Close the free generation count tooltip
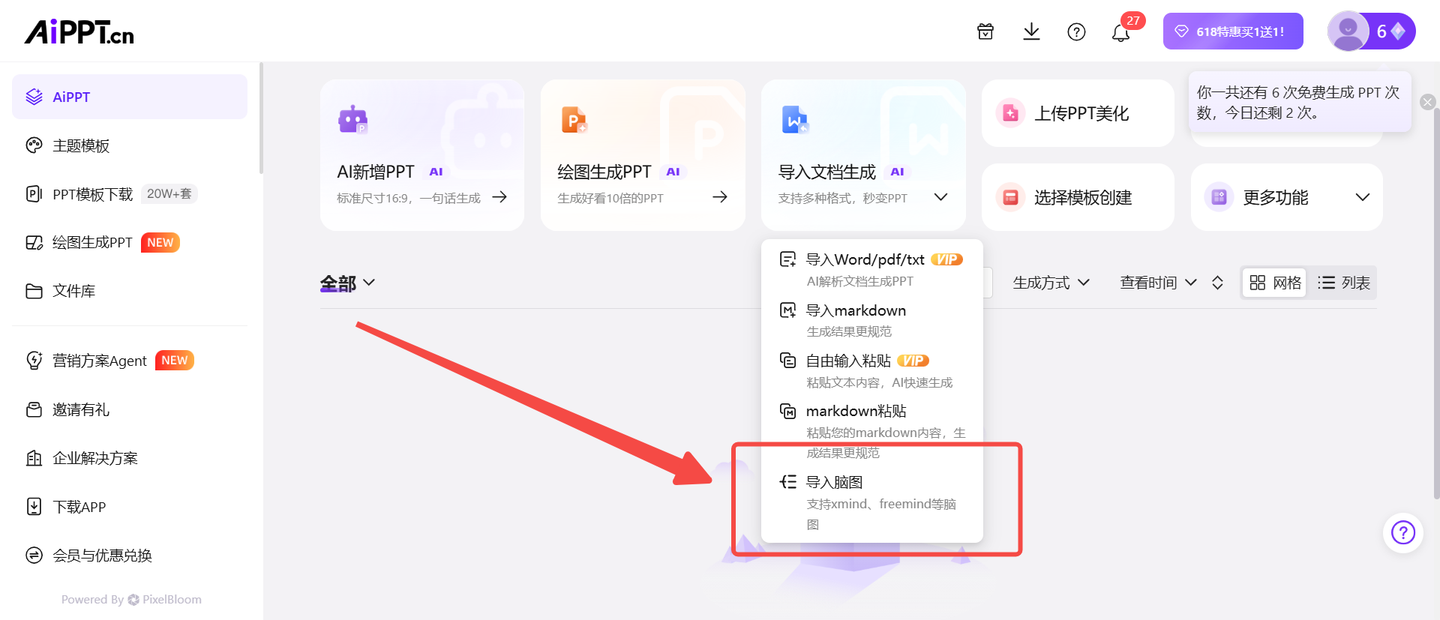 [1427, 102]
